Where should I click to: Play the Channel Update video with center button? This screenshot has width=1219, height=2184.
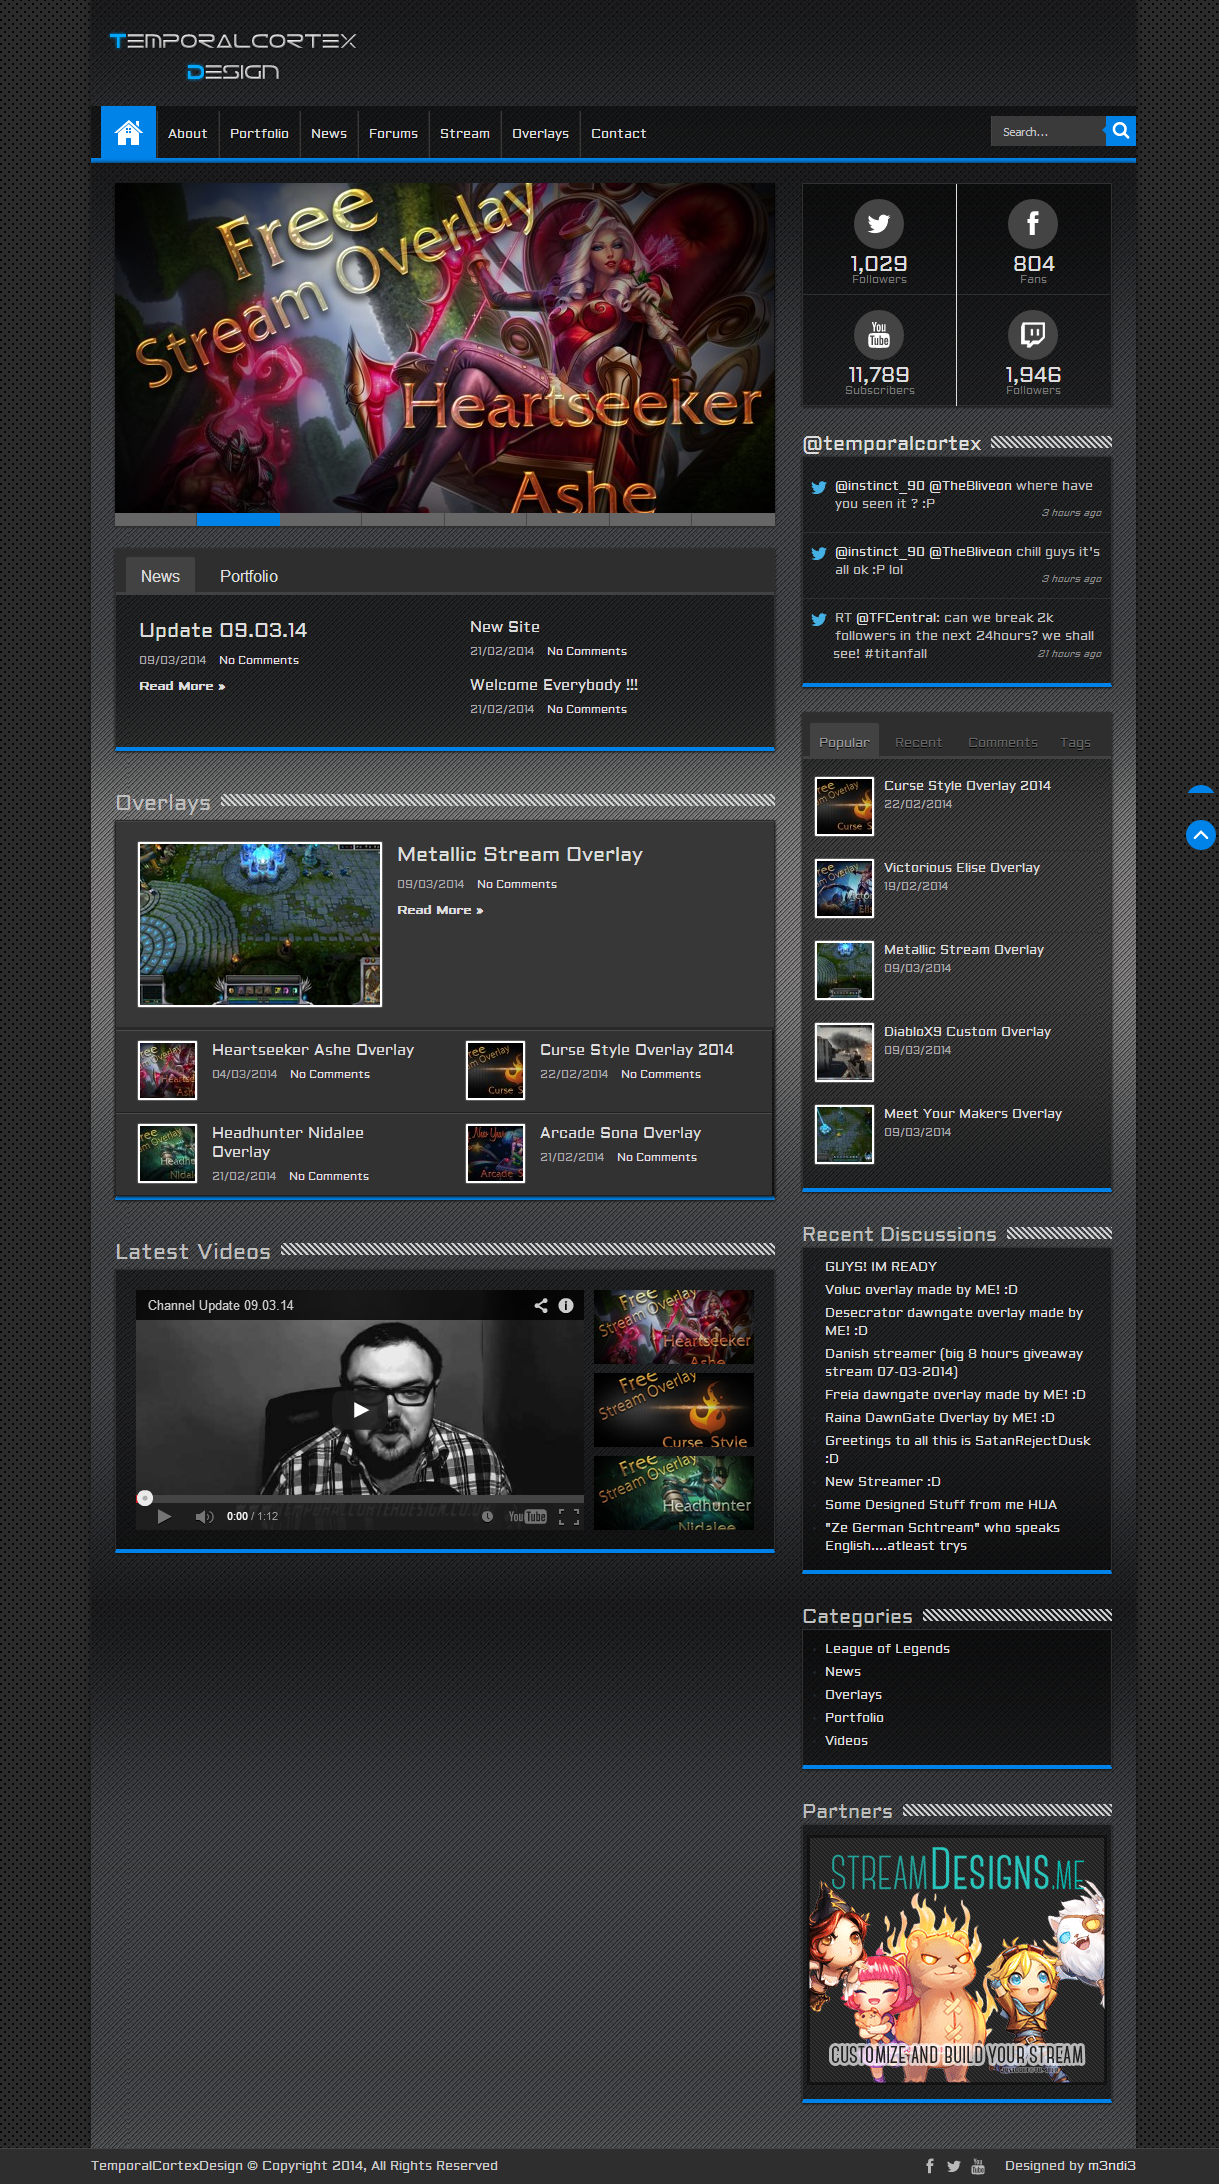pyautogui.click(x=360, y=1410)
